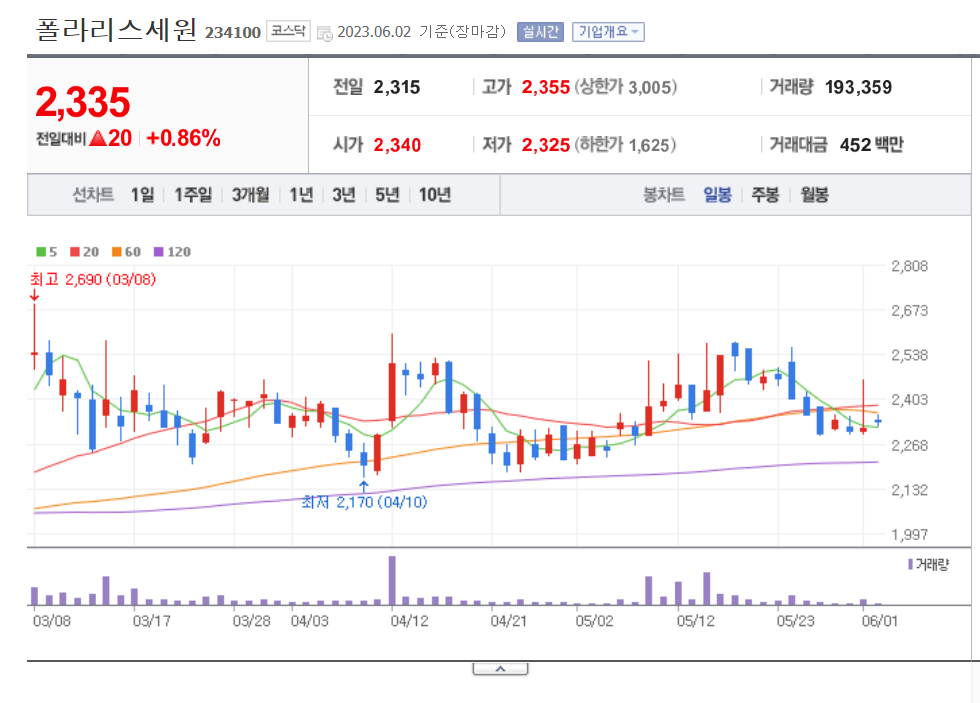This screenshot has height=703, width=980.
Task: Select the 1일 line chart tab
Action: point(142,195)
